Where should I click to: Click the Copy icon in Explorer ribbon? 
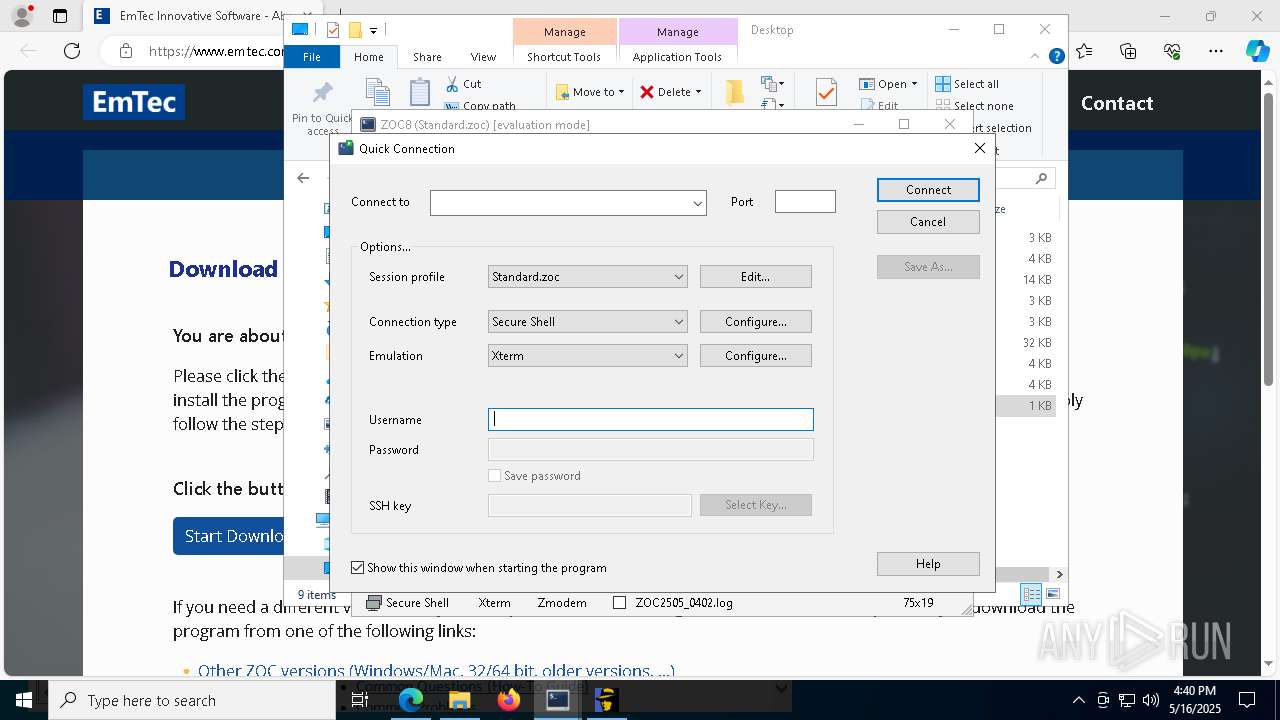(377, 92)
